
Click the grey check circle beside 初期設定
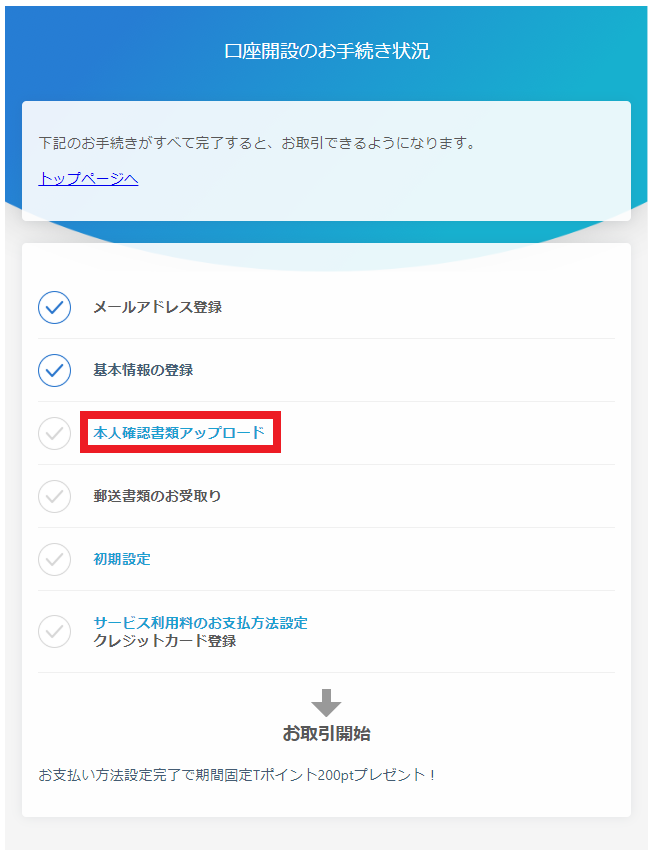coord(54,559)
